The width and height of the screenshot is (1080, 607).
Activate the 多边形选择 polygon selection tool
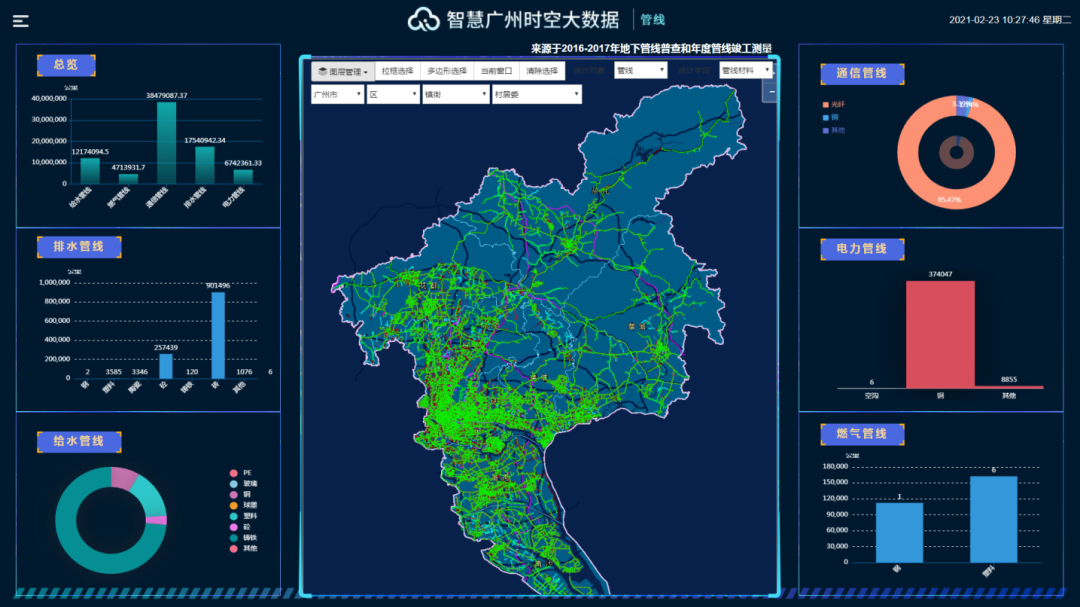coord(447,71)
